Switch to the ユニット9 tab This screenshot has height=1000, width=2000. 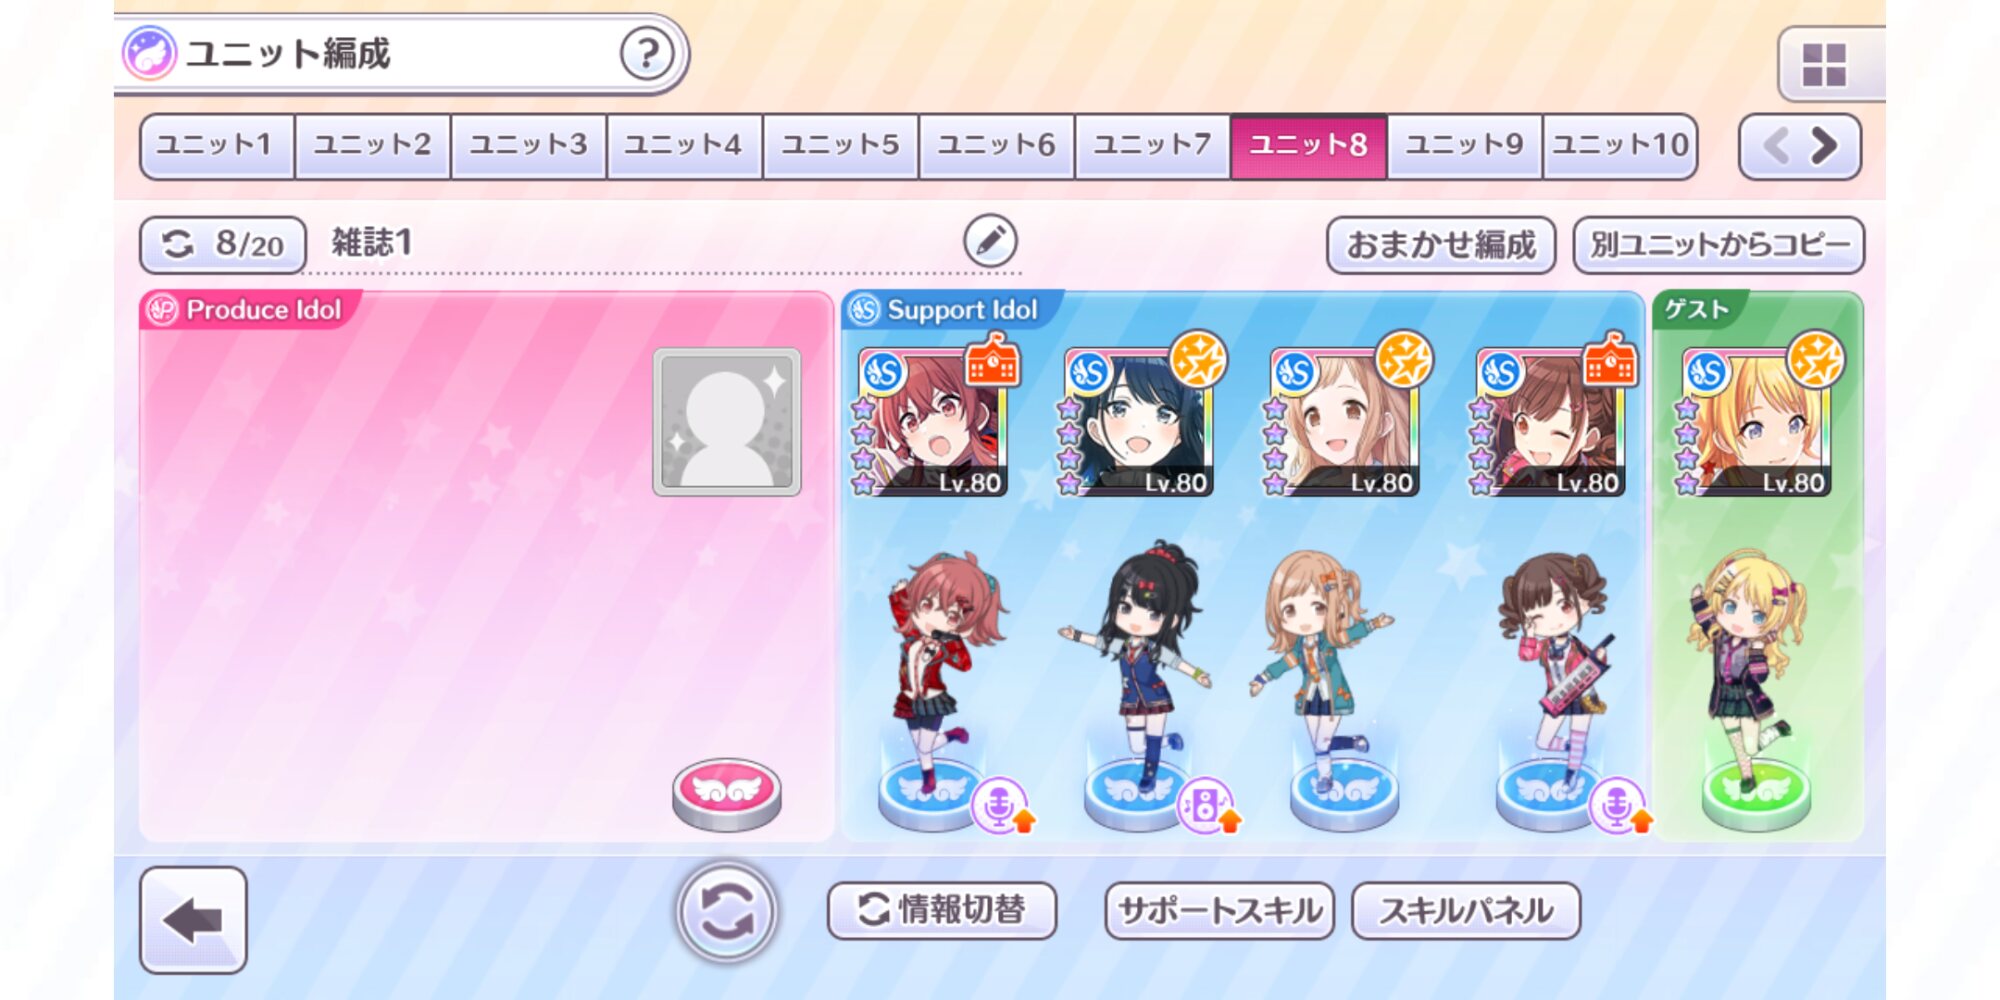pyautogui.click(x=1464, y=146)
